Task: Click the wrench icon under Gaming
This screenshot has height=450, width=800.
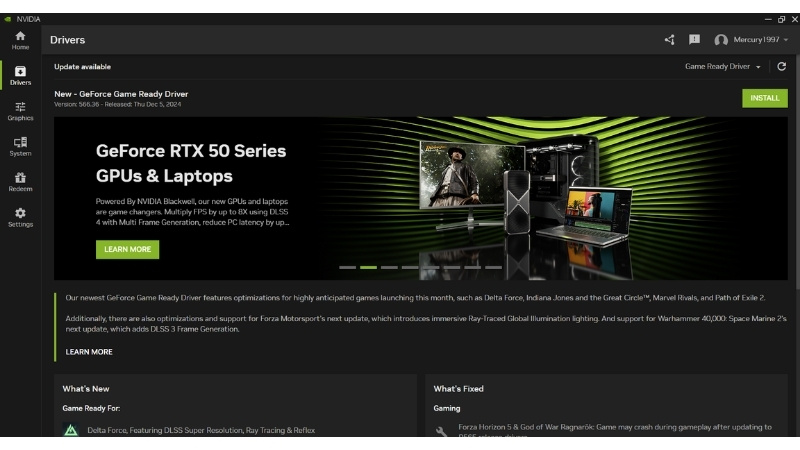Action: (442, 431)
